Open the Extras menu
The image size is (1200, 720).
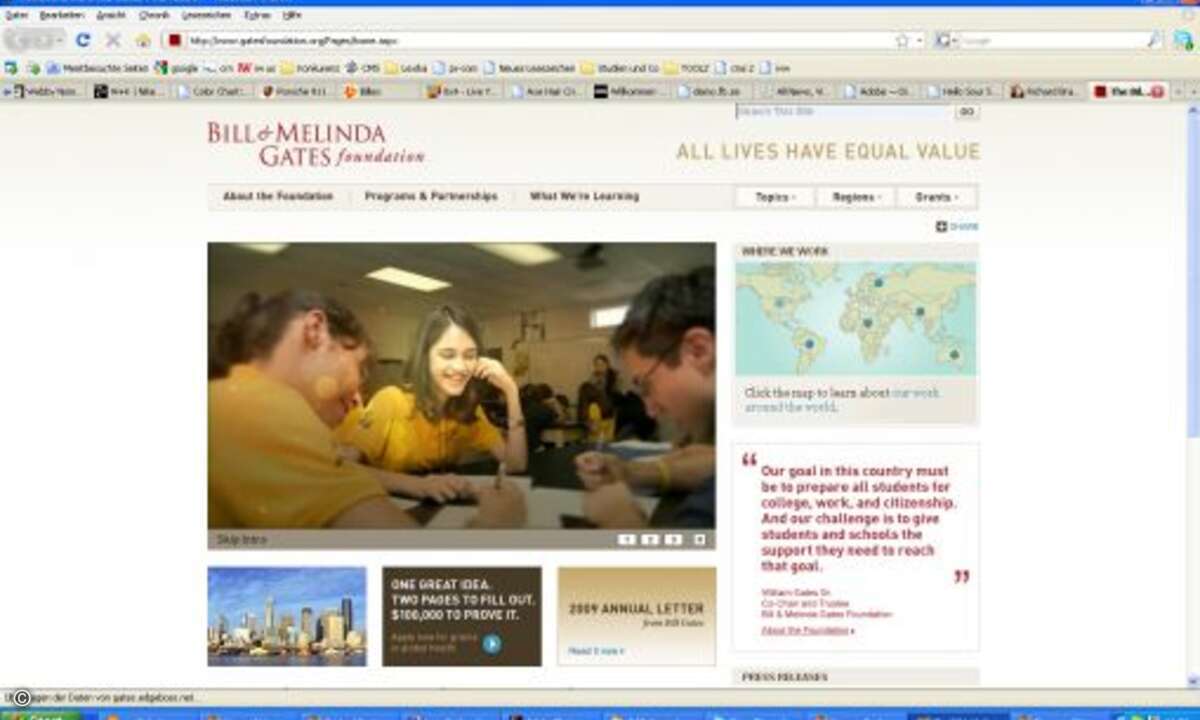click(x=257, y=15)
